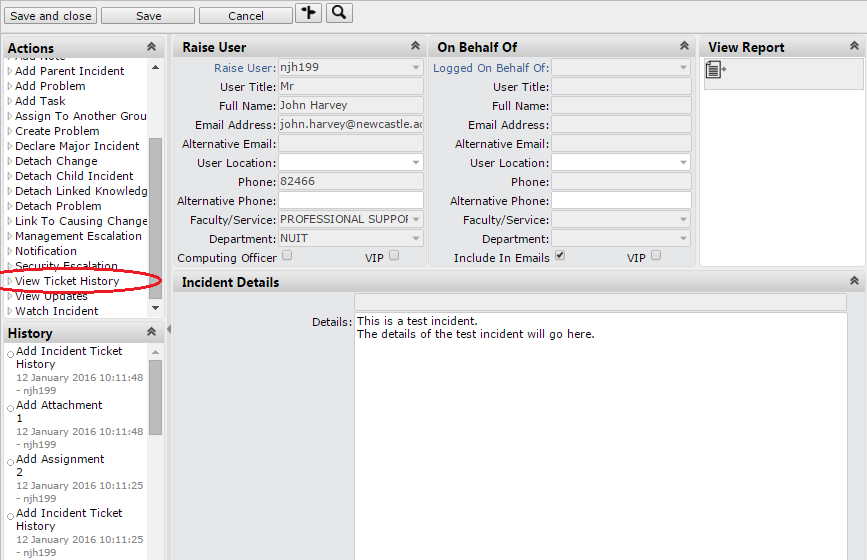Expand the Logged On Behalf Of dropdown
Screen dimensions: 867x560
pos(684,68)
